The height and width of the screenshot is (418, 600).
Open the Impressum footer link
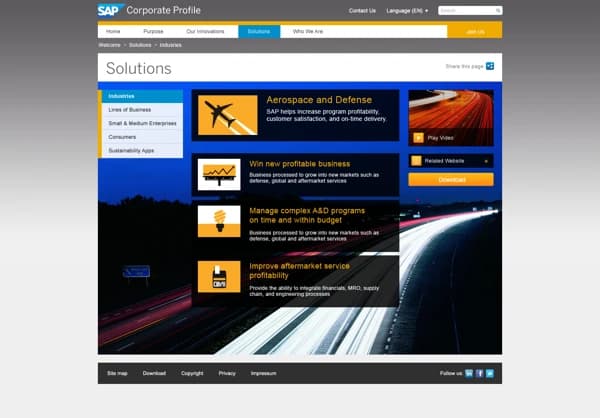click(x=263, y=373)
